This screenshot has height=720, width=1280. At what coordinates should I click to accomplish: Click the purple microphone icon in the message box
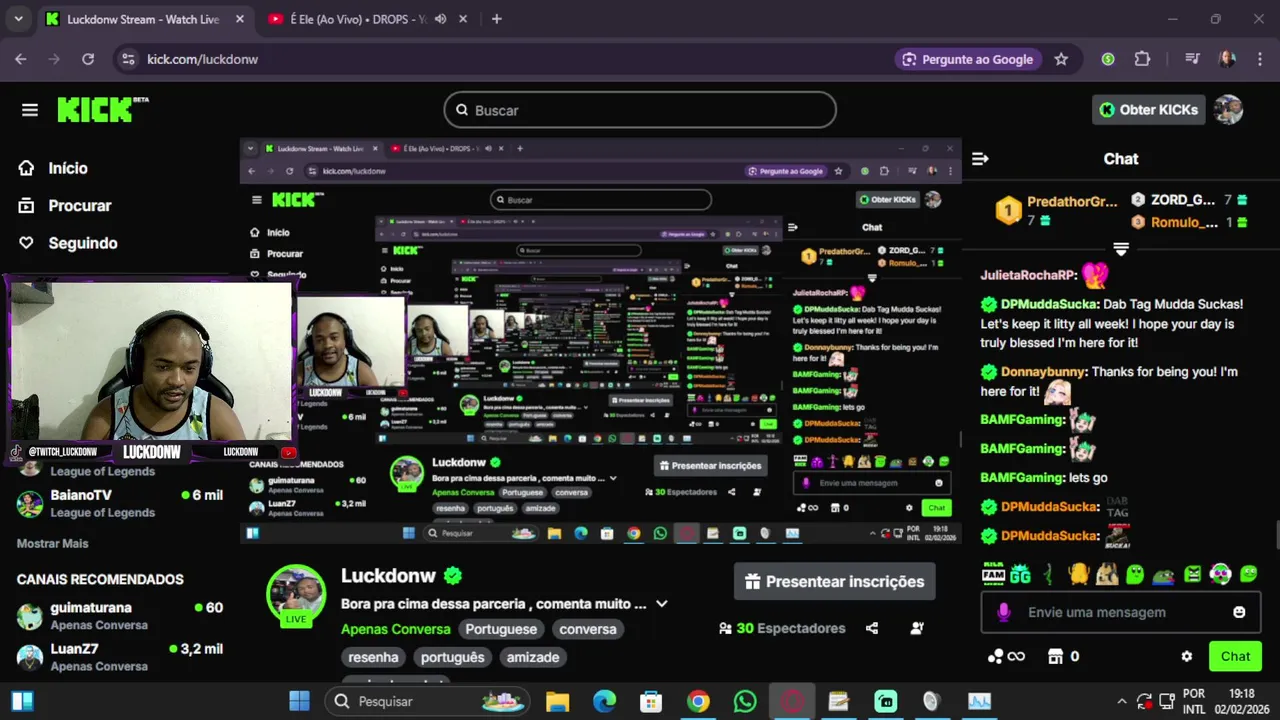(x=1004, y=612)
